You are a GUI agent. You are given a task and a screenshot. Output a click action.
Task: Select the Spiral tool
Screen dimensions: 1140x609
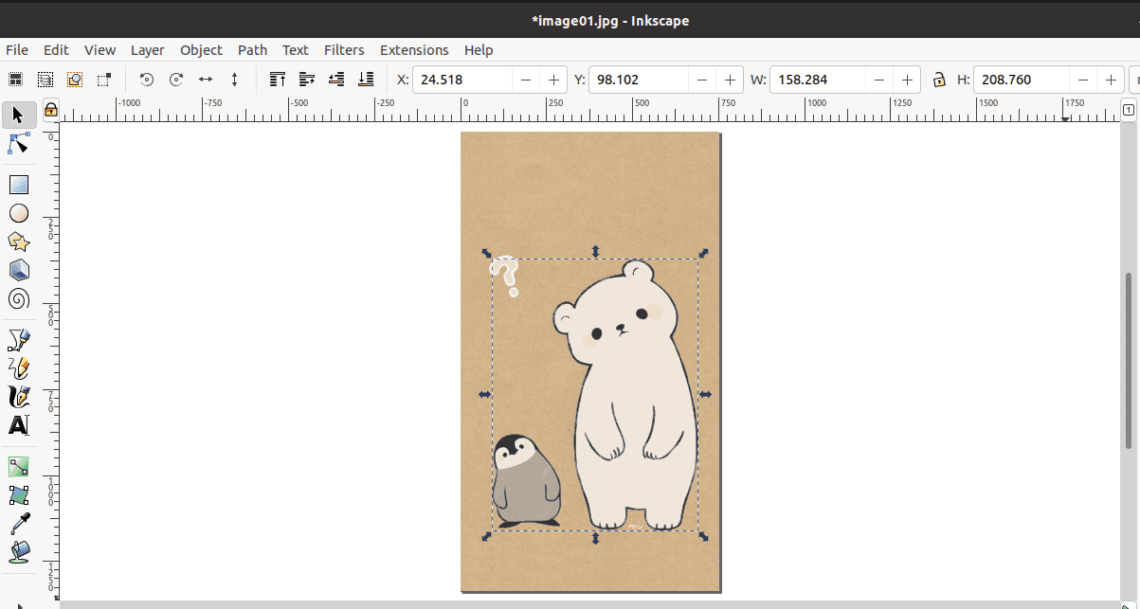[x=17, y=299]
